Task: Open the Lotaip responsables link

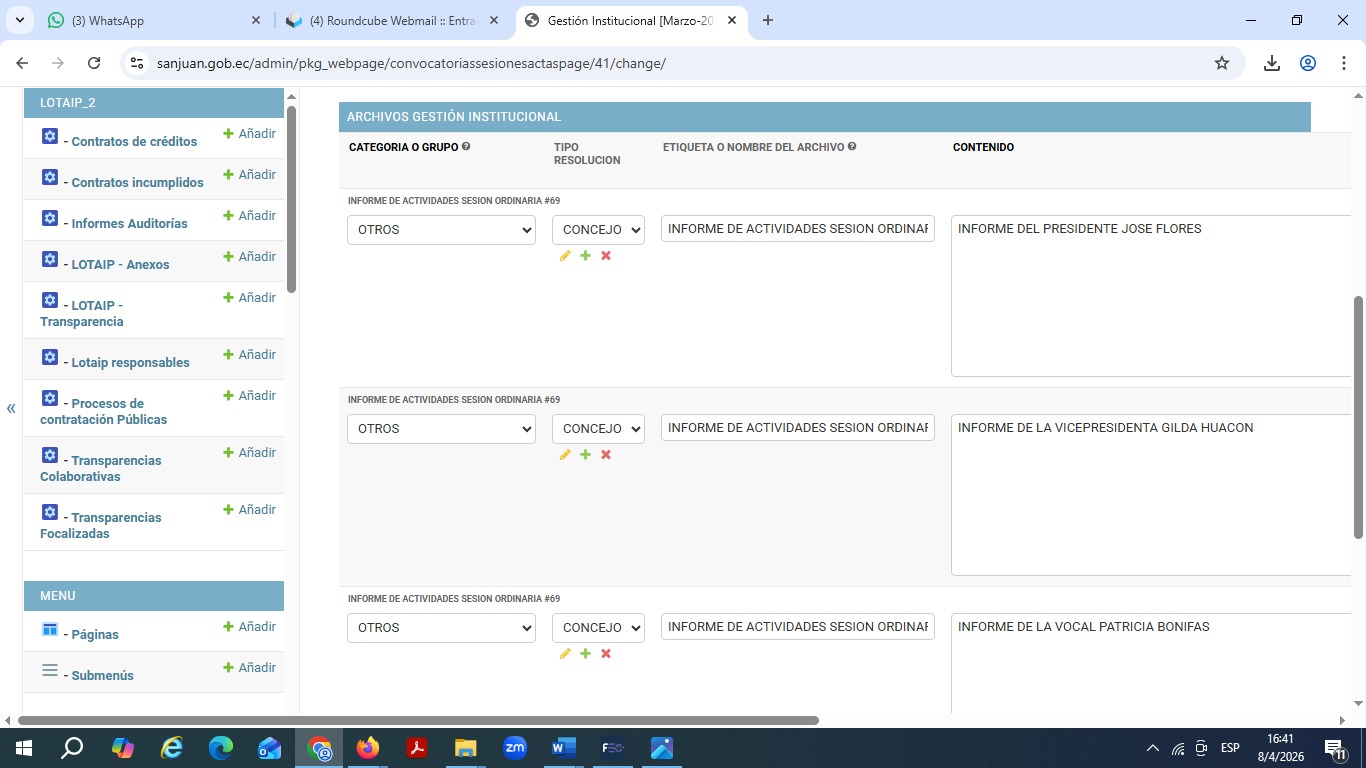Action: (130, 363)
